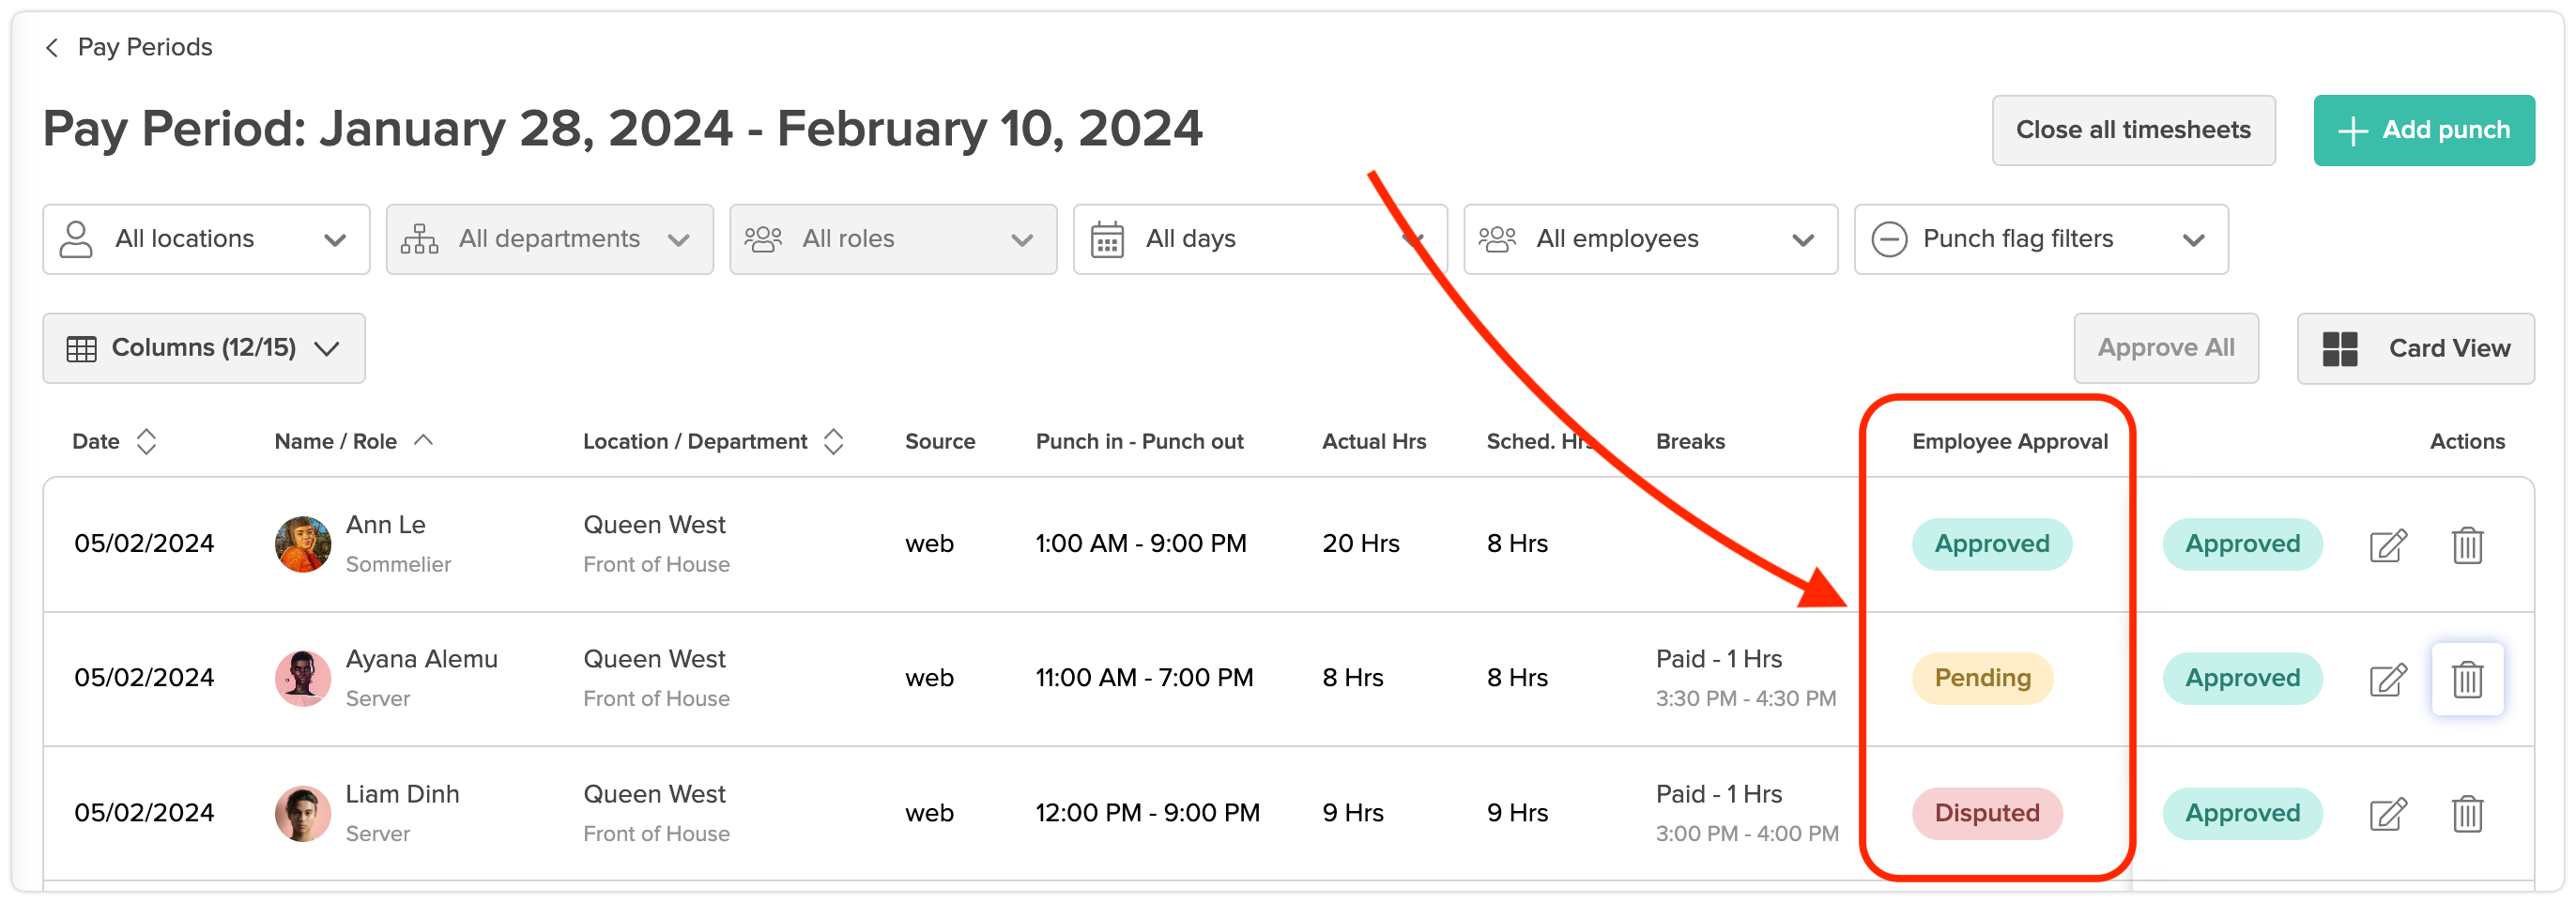Sort by the Date column arrows
Screen dimensions: 2576x903
point(146,441)
